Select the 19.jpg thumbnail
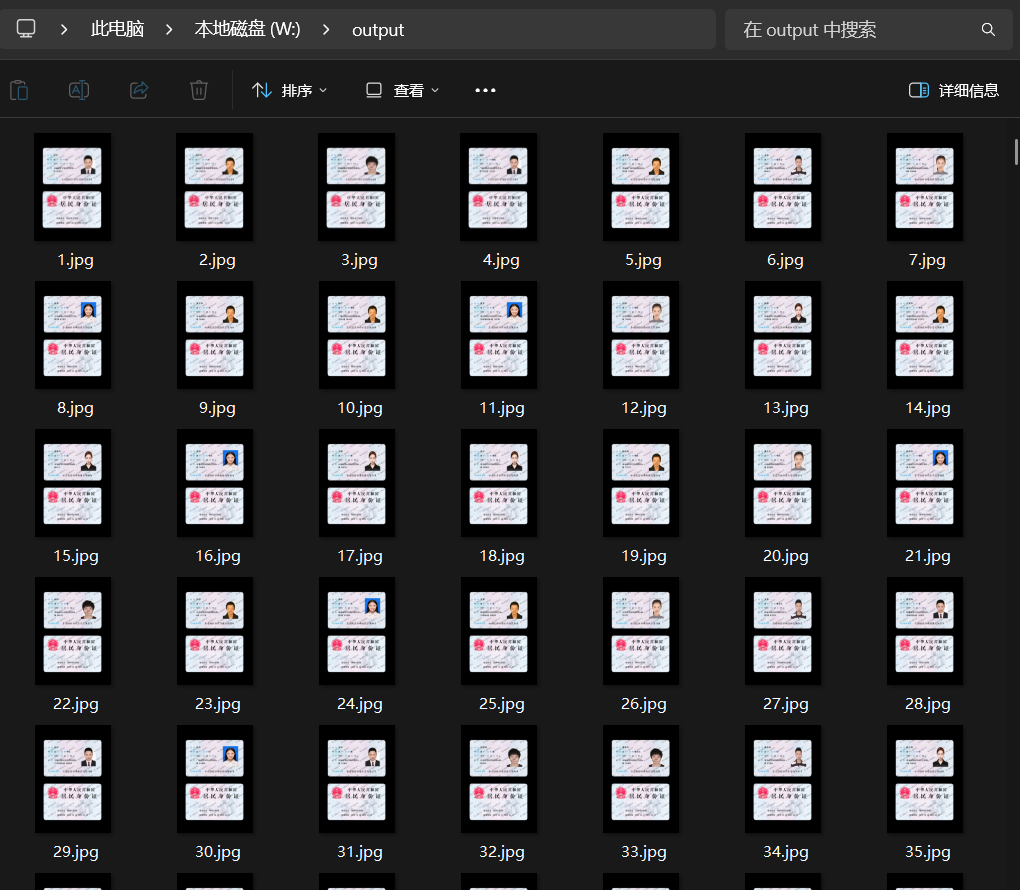Viewport: 1020px width, 890px height. [x=641, y=483]
